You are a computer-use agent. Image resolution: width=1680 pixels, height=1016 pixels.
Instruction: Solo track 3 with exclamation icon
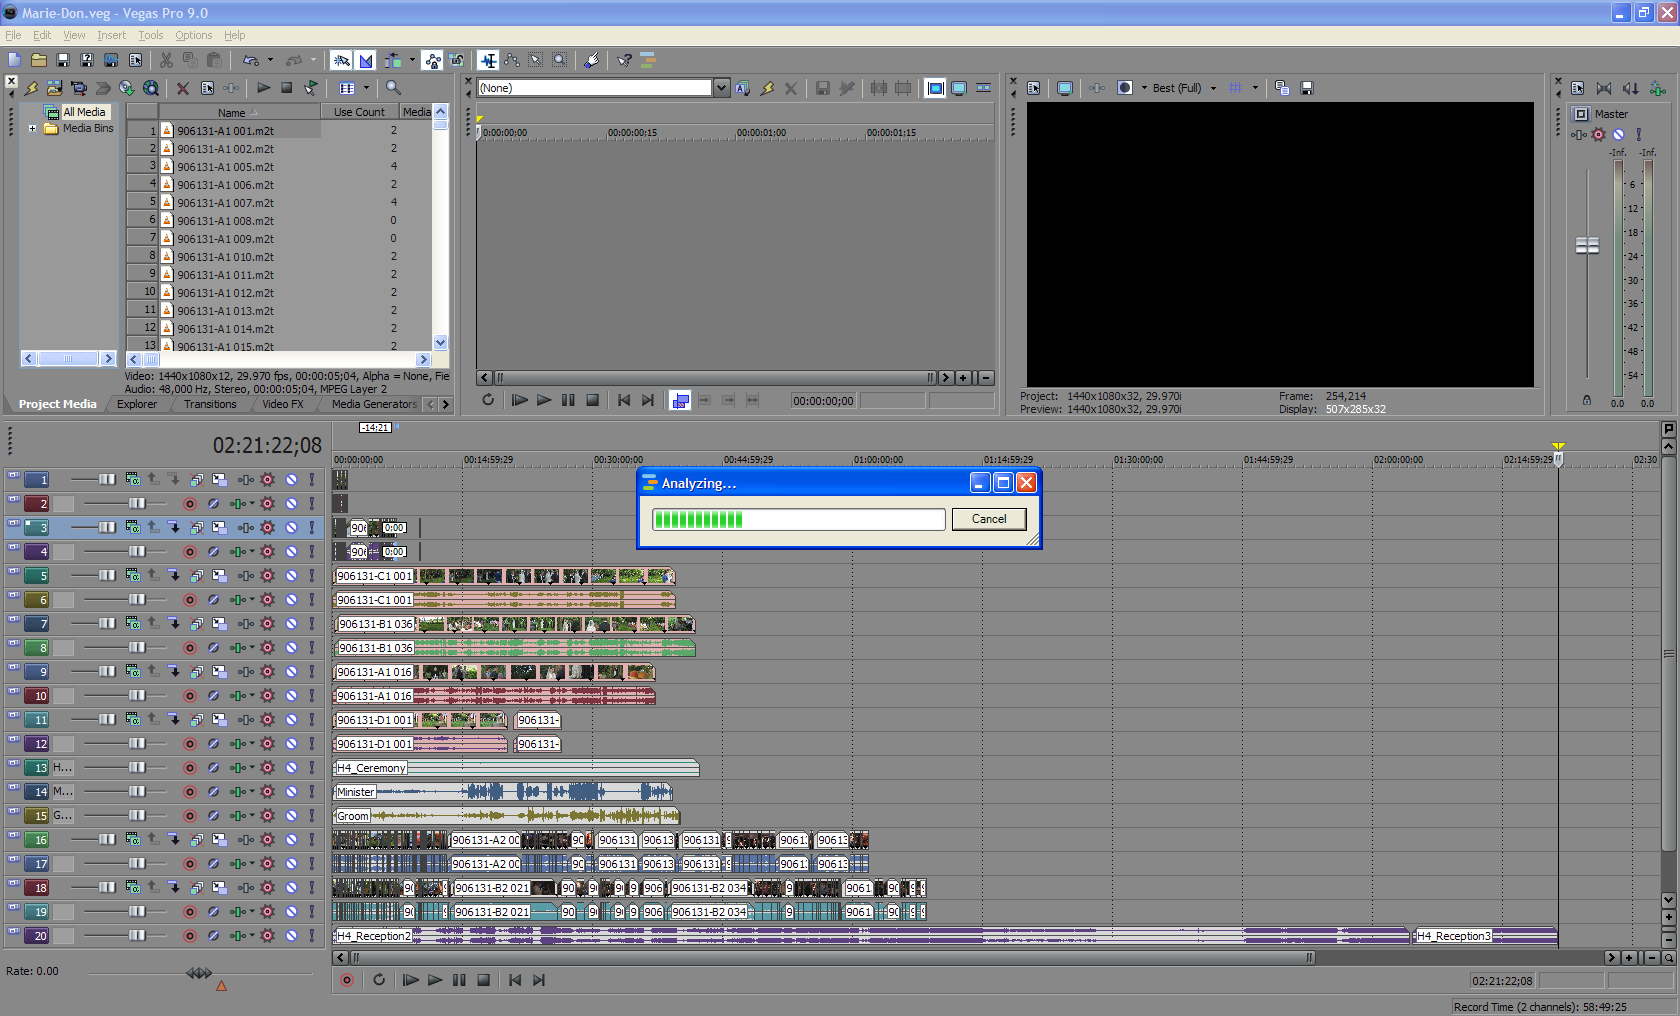tap(312, 528)
